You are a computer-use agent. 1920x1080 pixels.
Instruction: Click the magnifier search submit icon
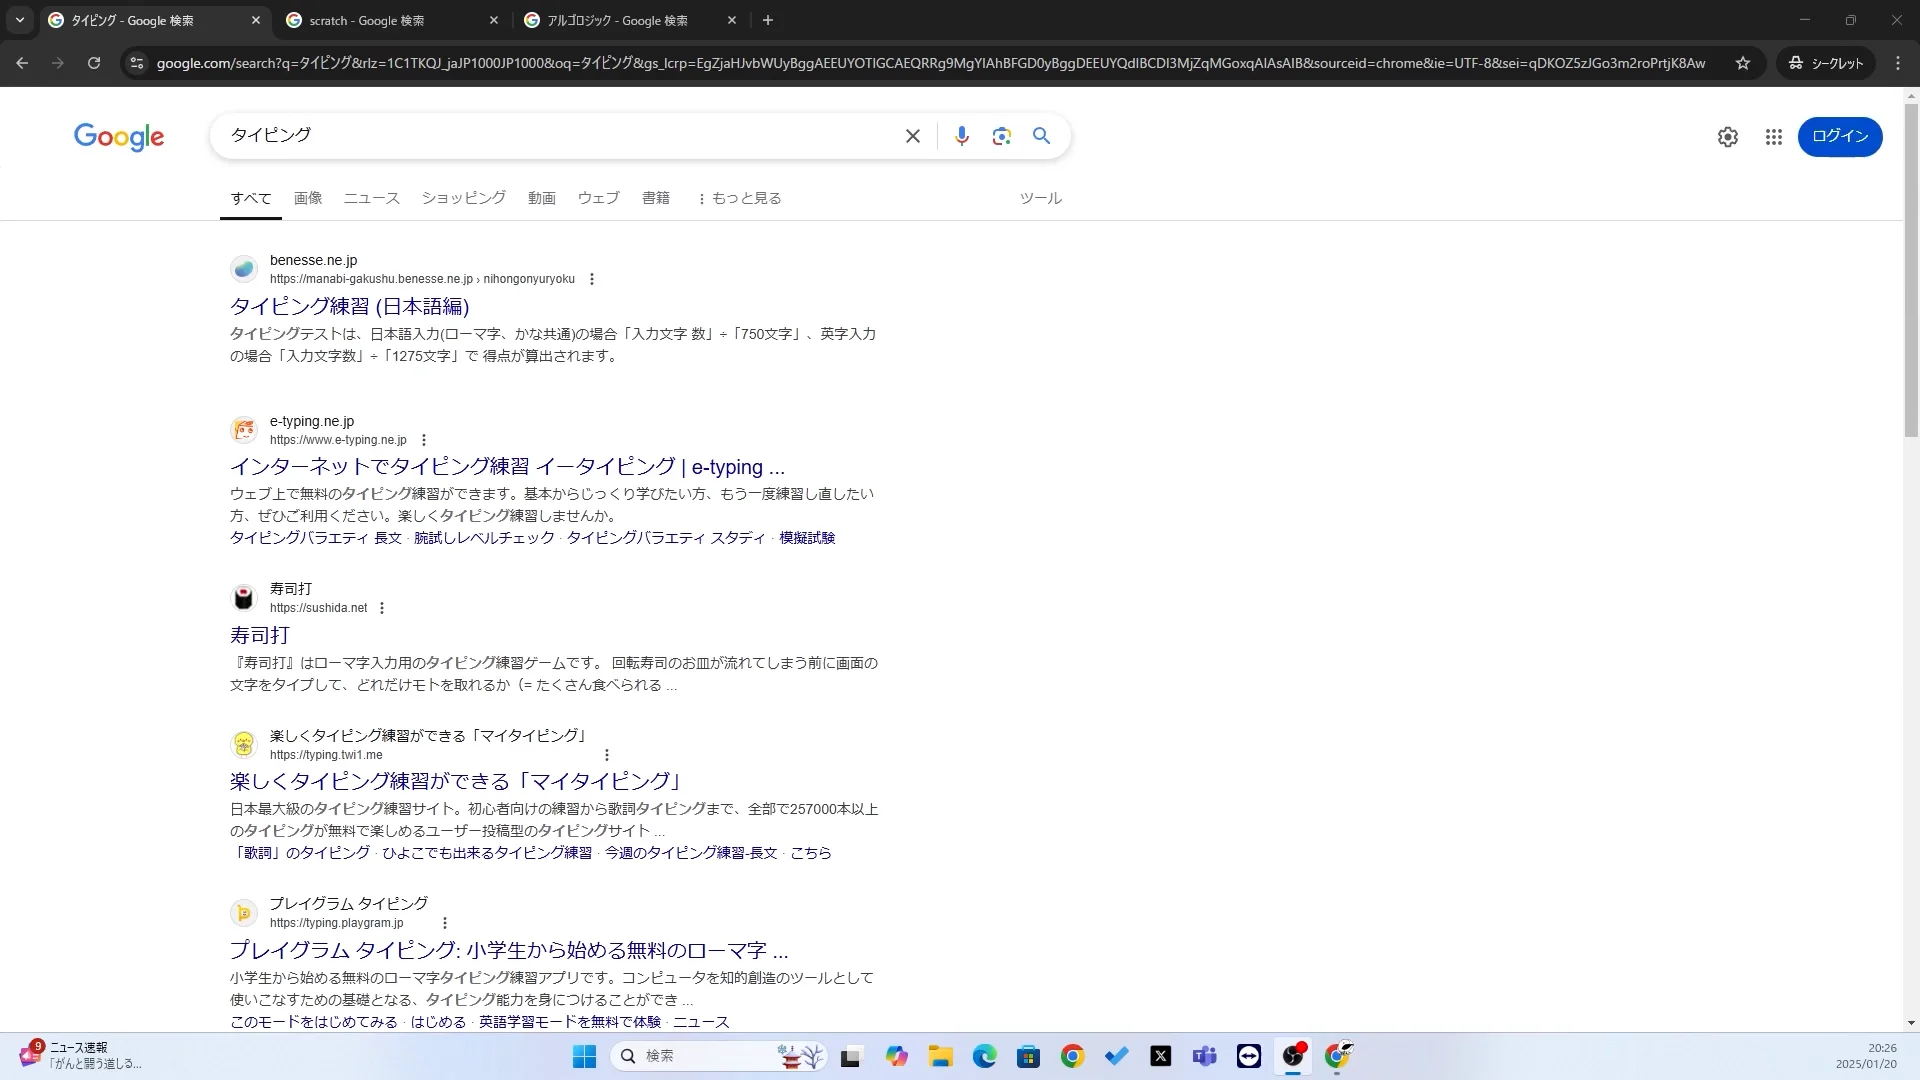pyautogui.click(x=1041, y=136)
